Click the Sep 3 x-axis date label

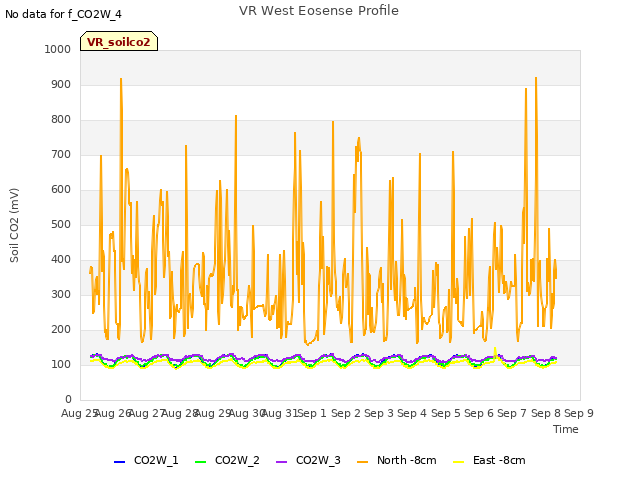click(x=379, y=413)
